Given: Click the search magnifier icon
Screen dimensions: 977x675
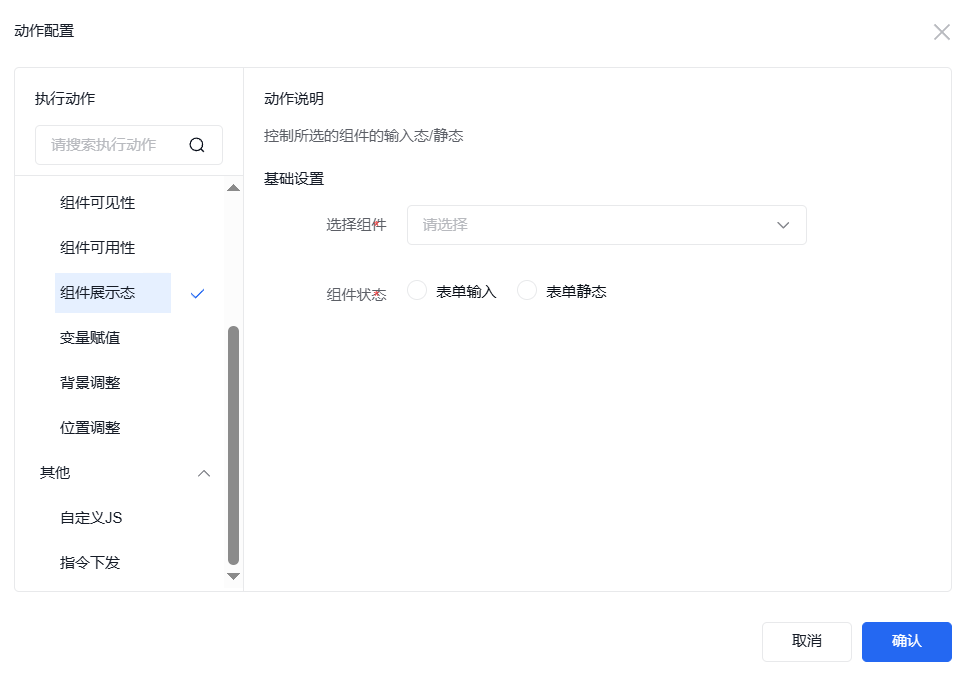Looking at the screenshot, I should point(197,145).
